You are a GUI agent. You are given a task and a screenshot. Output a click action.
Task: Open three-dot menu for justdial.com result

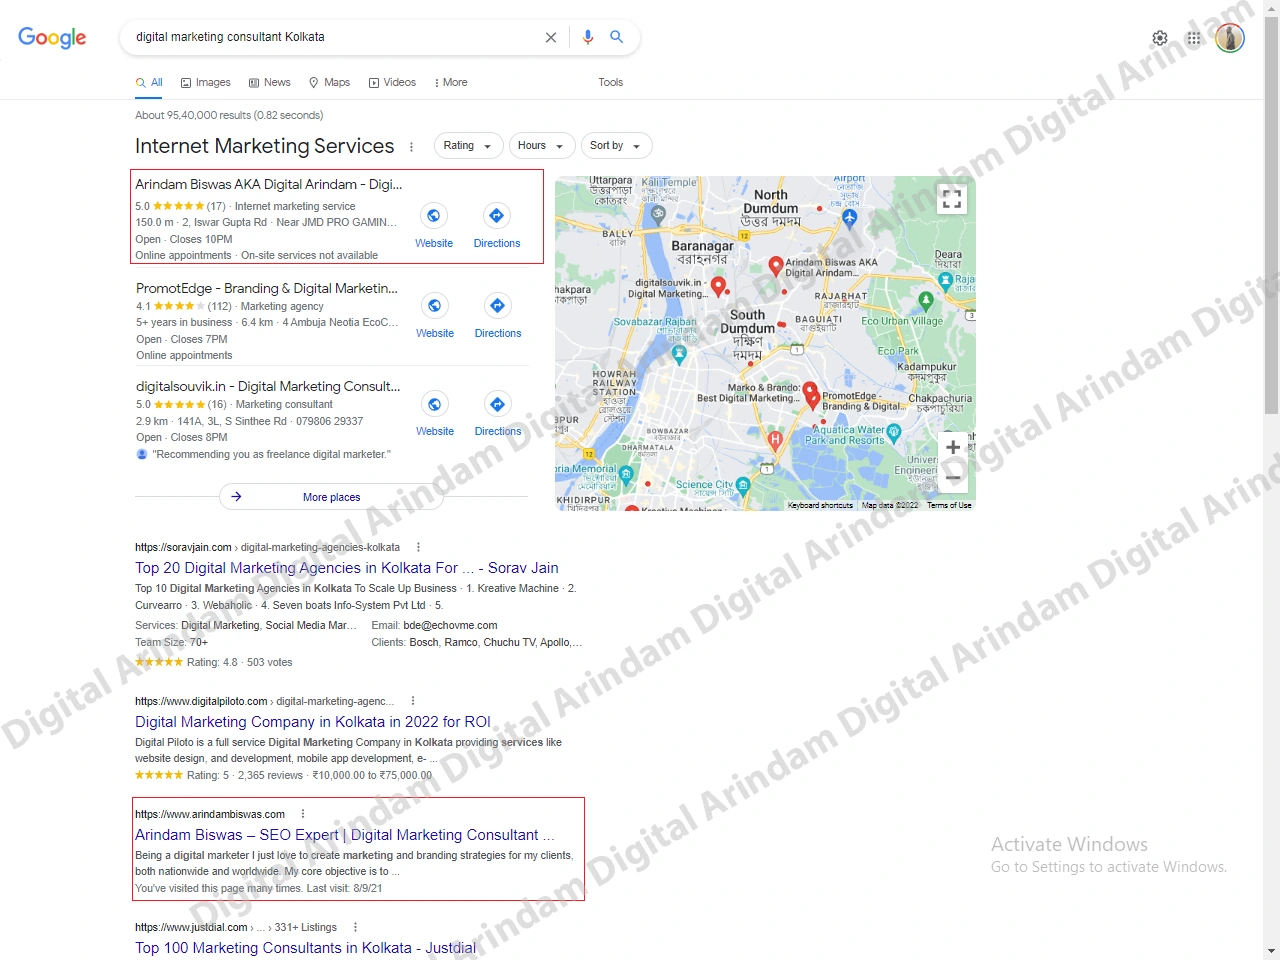[x=355, y=927]
